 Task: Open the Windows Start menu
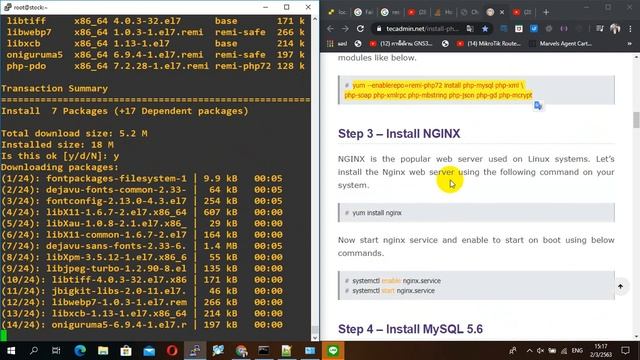pyautogui.click(x=11, y=351)
